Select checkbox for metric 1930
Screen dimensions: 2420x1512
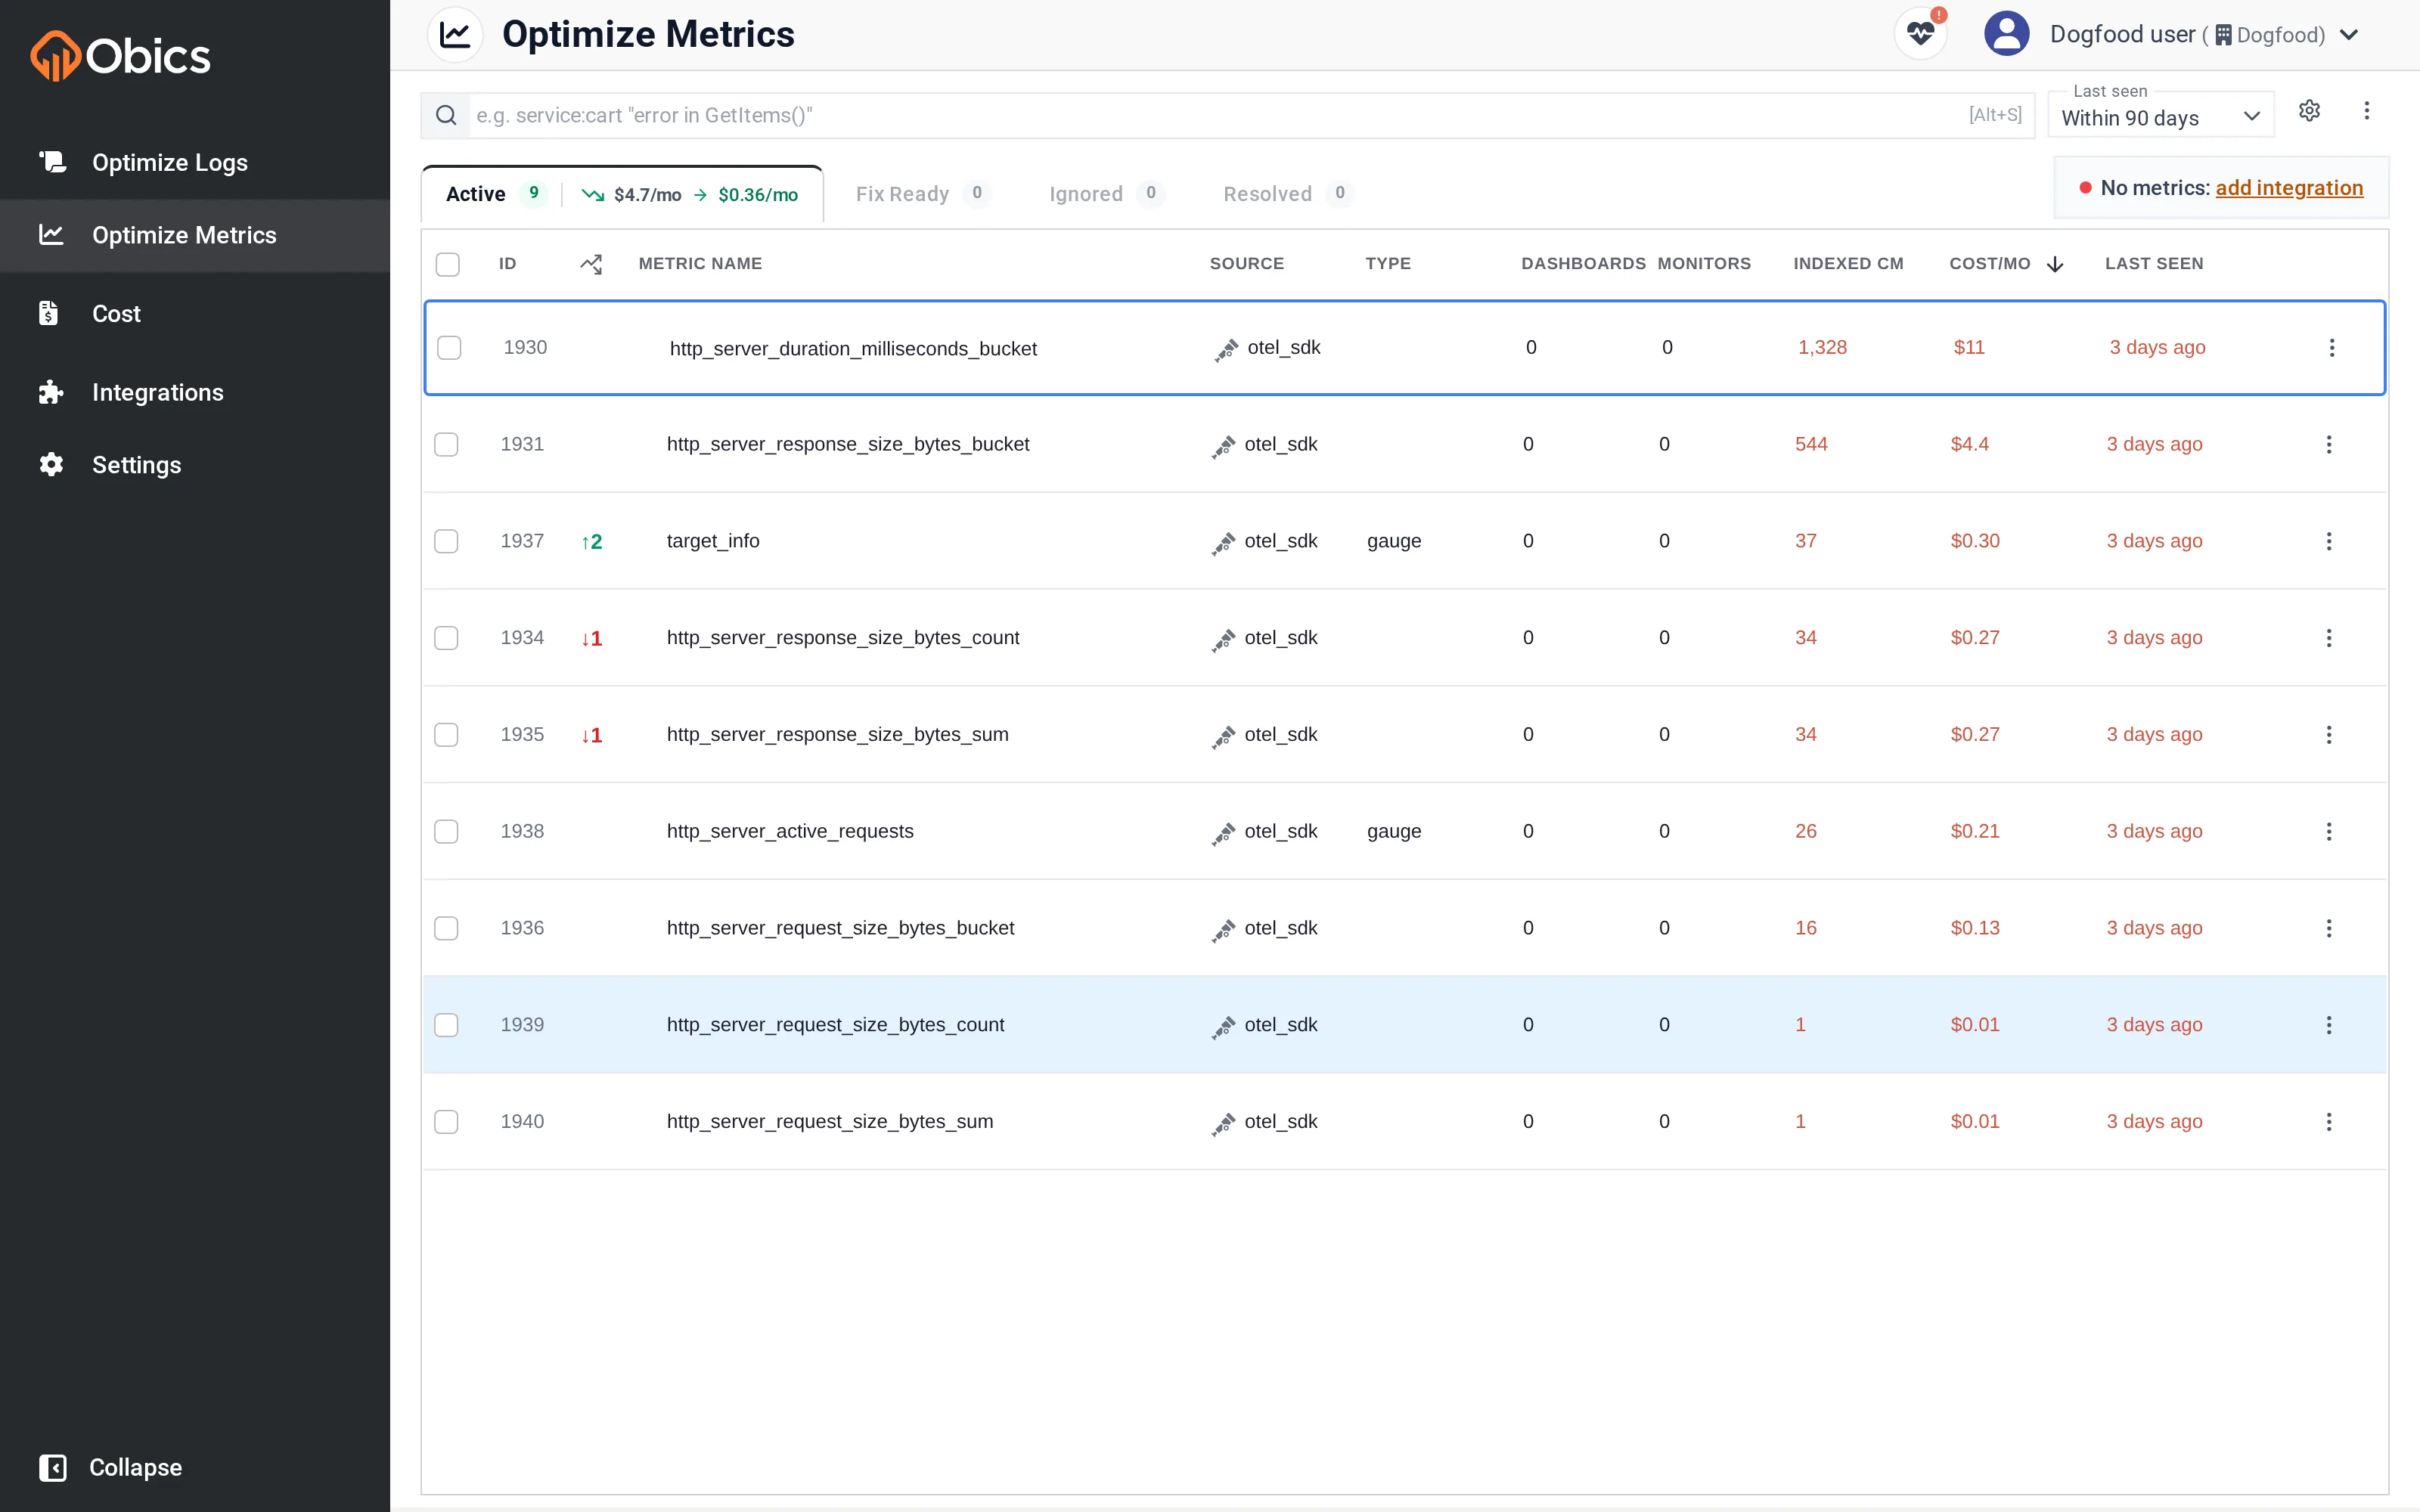point(449,348)
